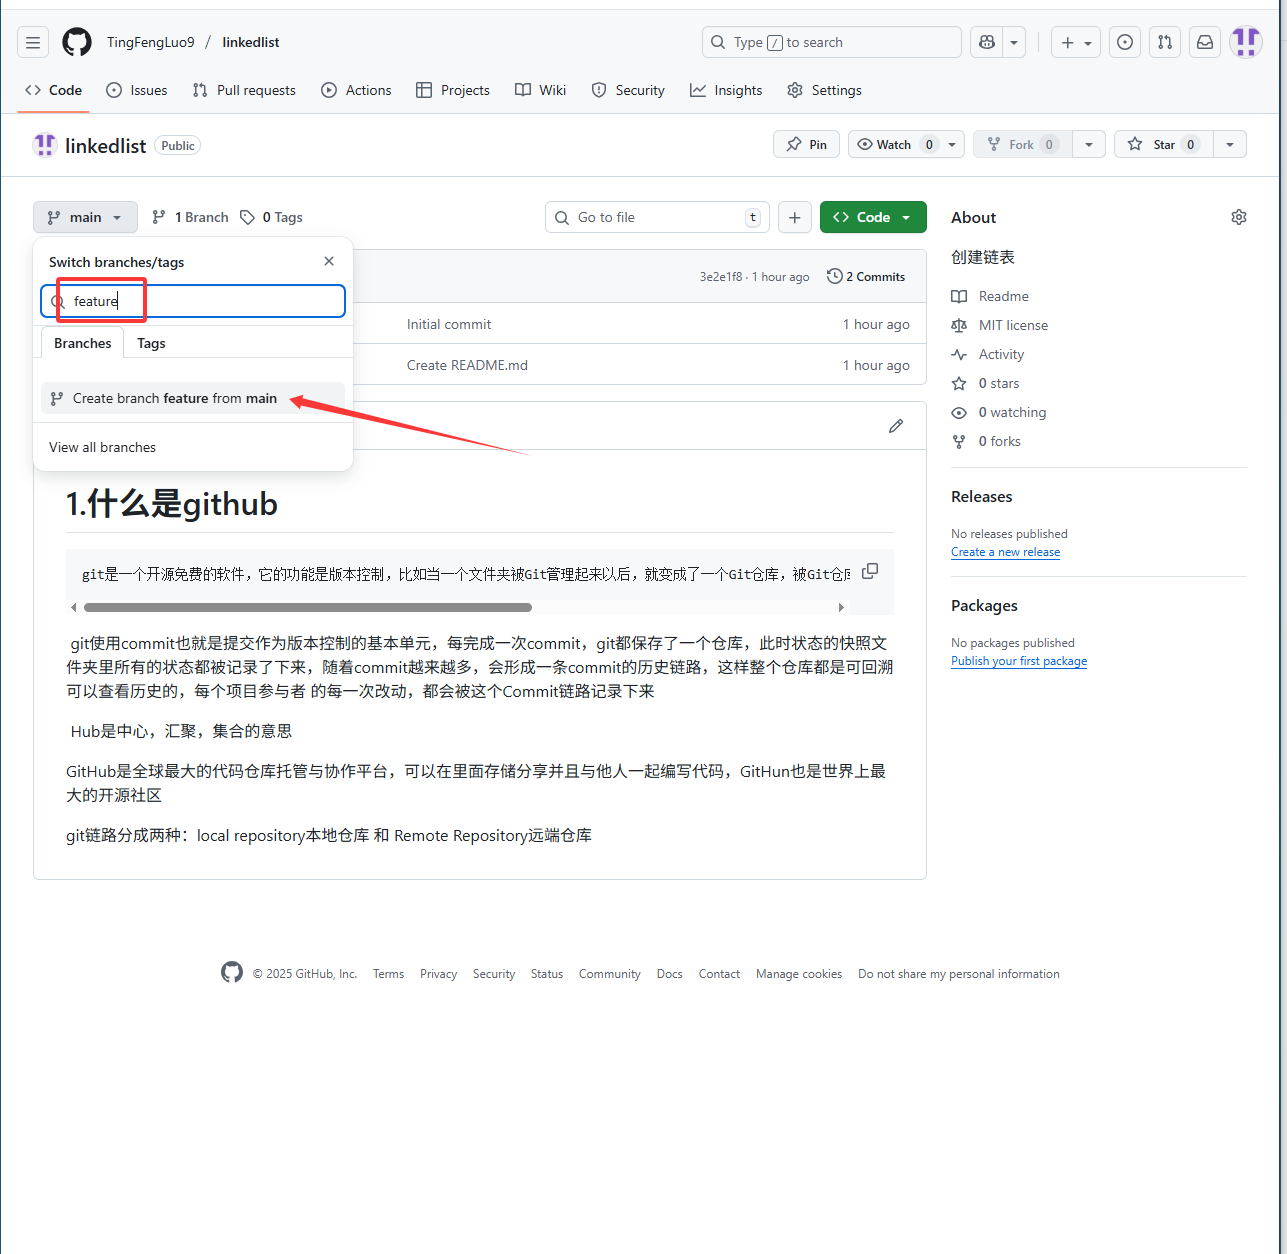Switch to the Tags tab
This screenshot has width=1287, height=1254.
151,343
